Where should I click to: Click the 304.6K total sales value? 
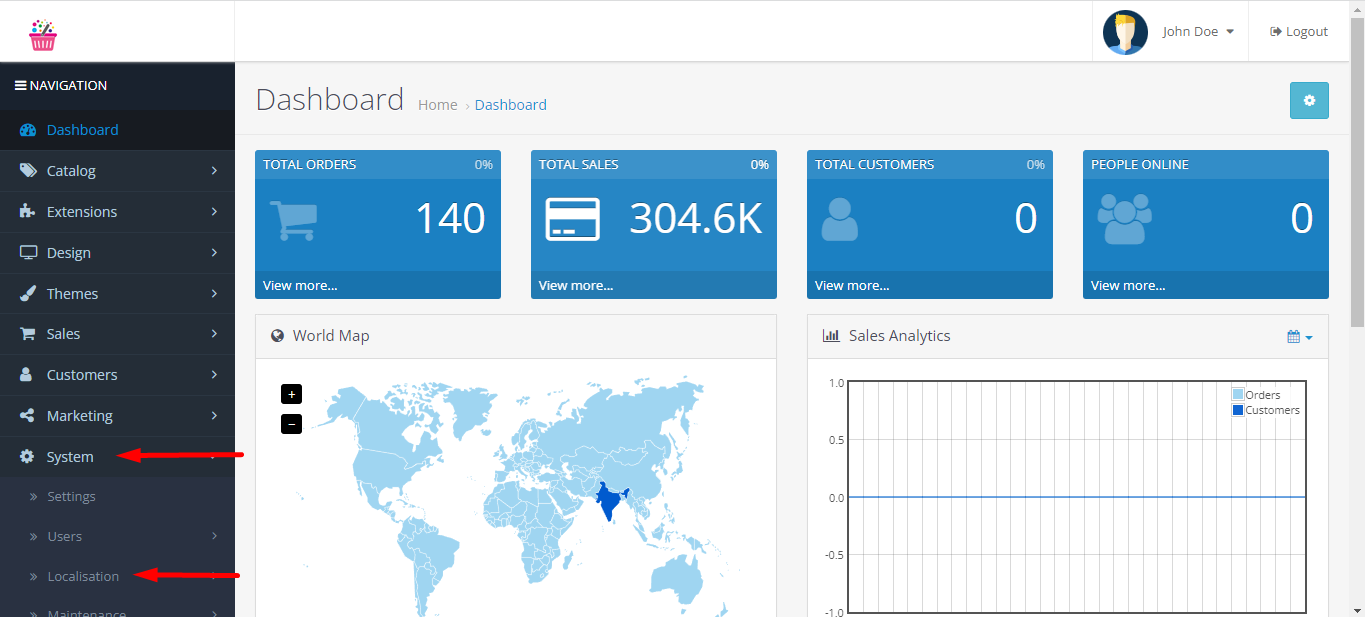[696, 219]
